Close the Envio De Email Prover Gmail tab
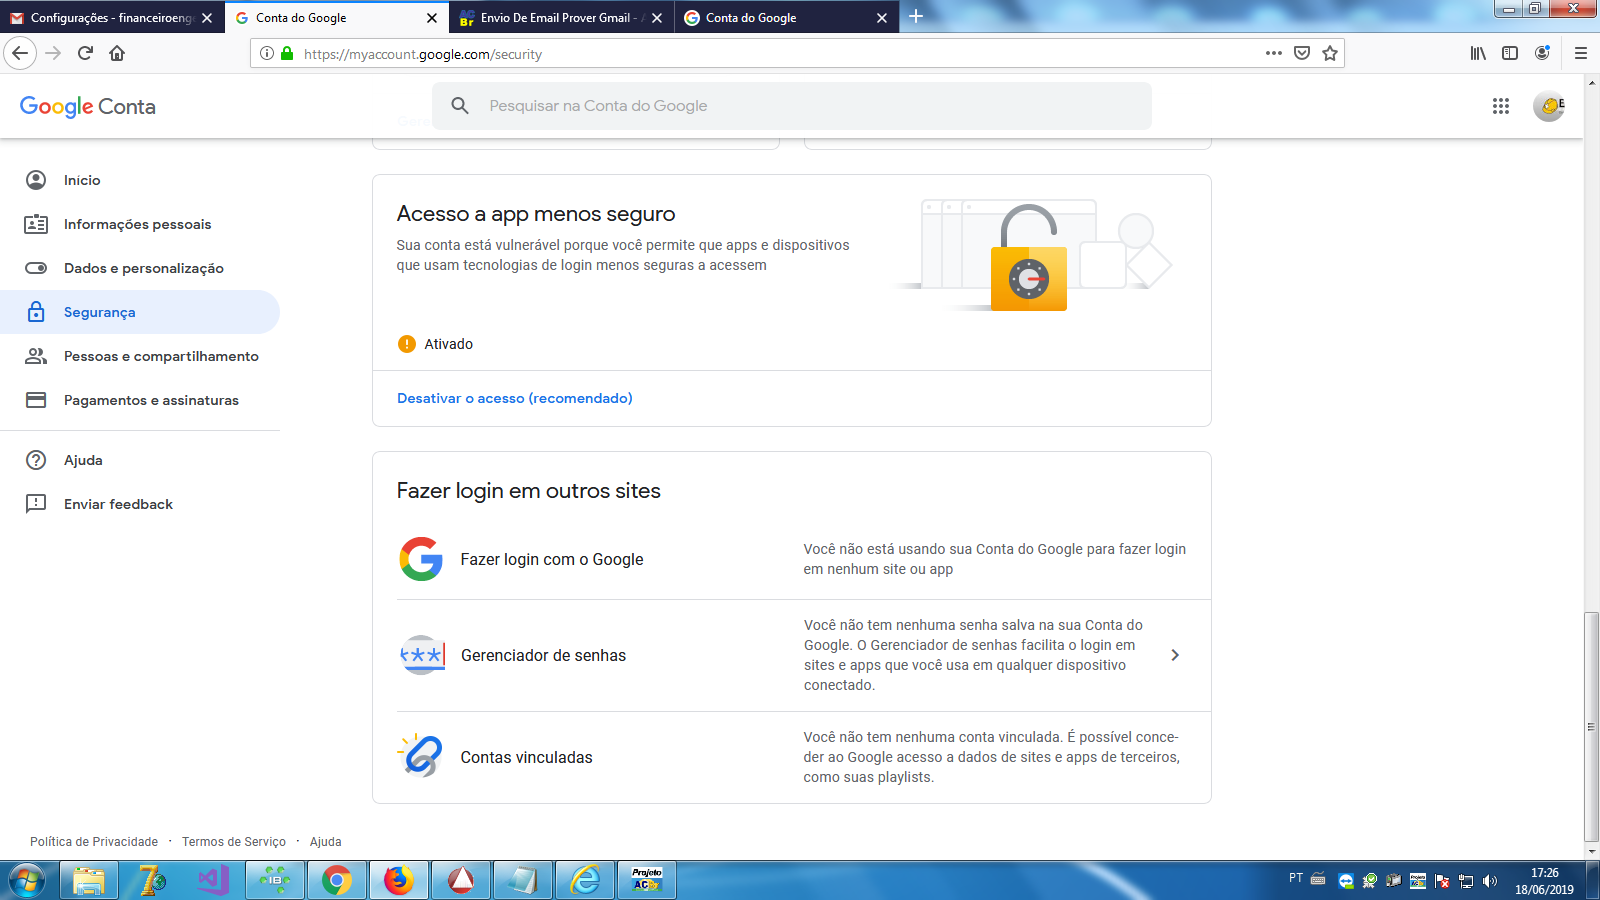Screen dimensions: 1600x900 (657, 18)
